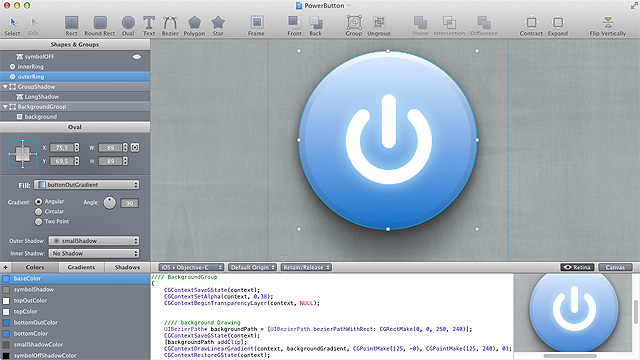This screenshot has height=360, width=640.
Task: Click the bottomOutColor swatch
Action: coord(6,323)
